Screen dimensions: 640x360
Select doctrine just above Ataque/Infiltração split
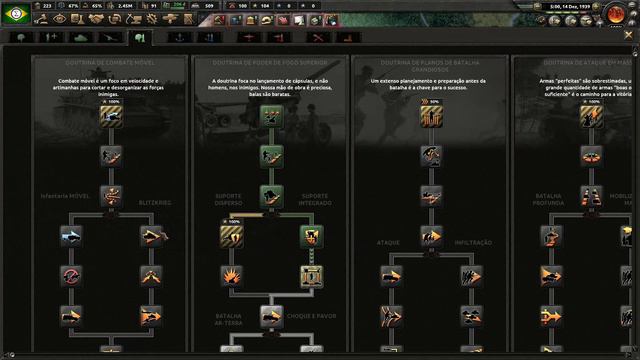point(431,236)
